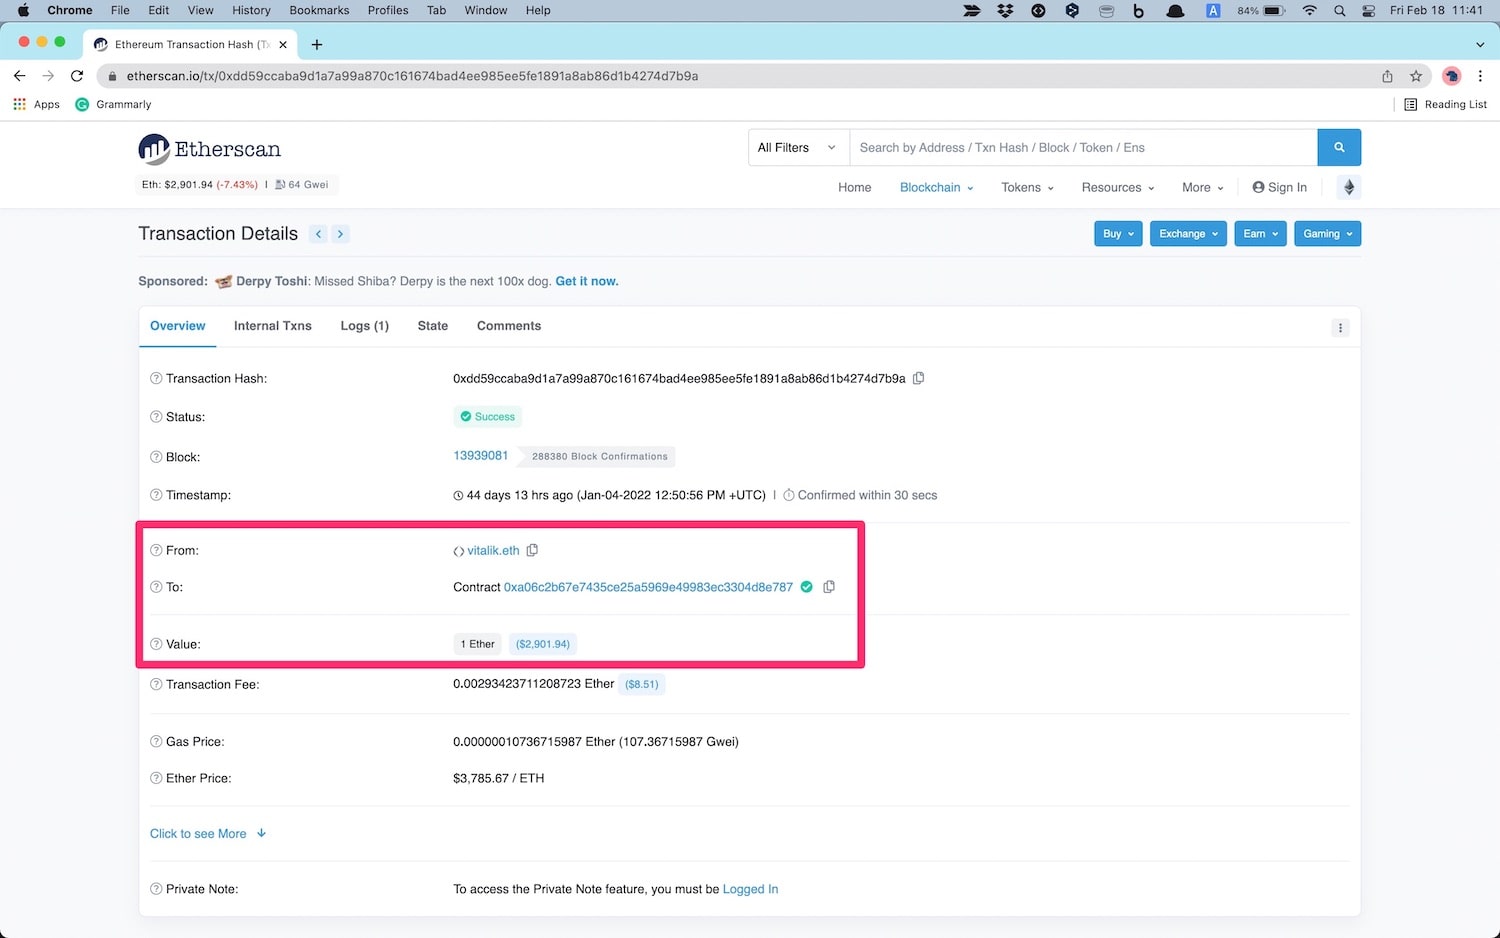Copy the vitalik.eth From address
Image resolution: width=1500 pixels, height=938 pixels.
click(x=532, y=550)
